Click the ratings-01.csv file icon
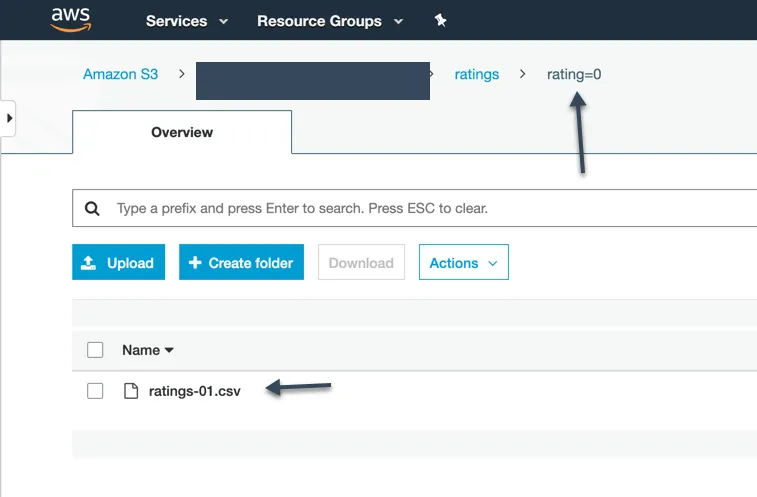Screen dimensions: 757x497 [130, 391]
